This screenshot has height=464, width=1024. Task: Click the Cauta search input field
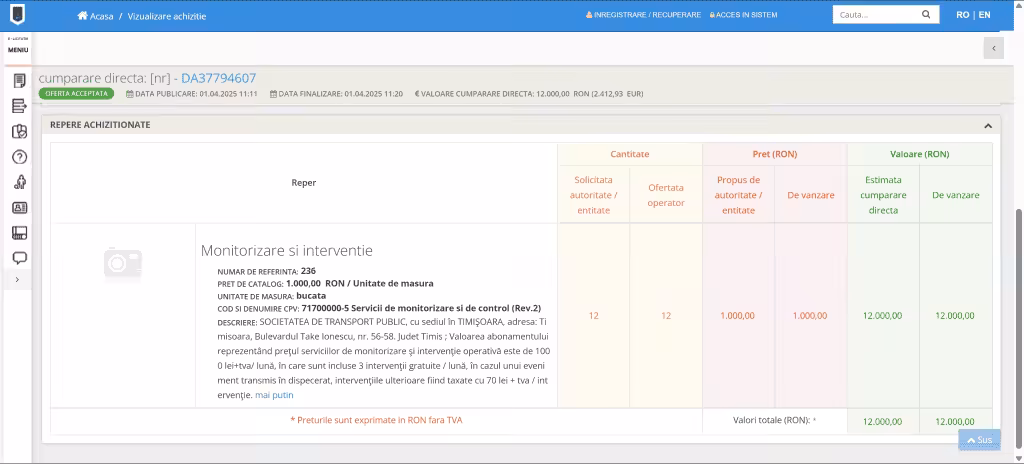877,14
